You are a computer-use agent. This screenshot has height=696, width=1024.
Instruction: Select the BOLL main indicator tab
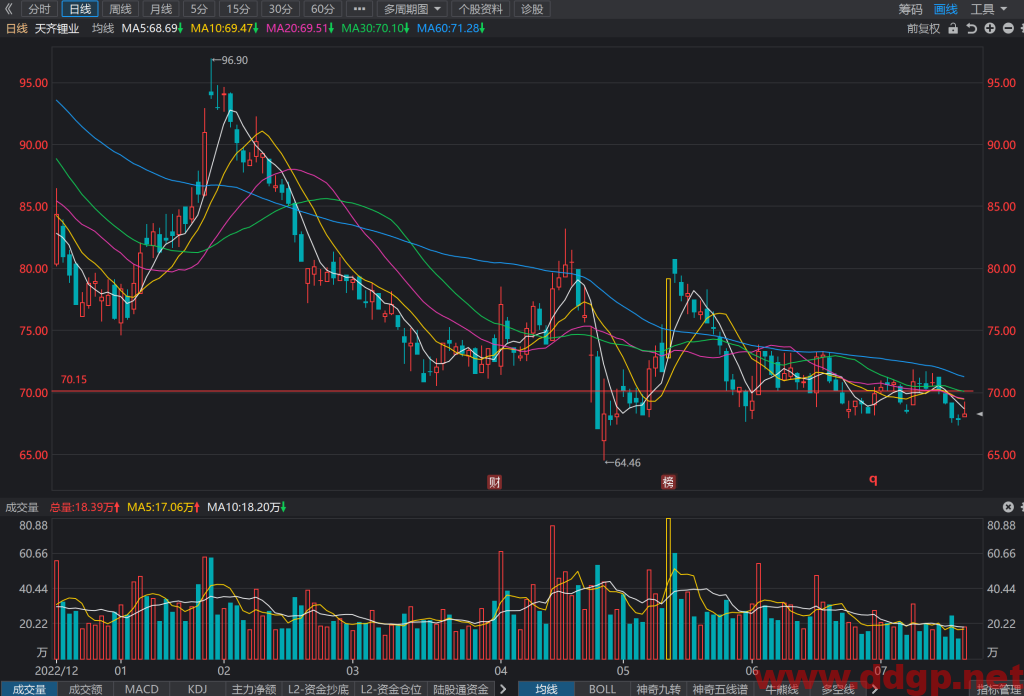[x=602, y=689]
